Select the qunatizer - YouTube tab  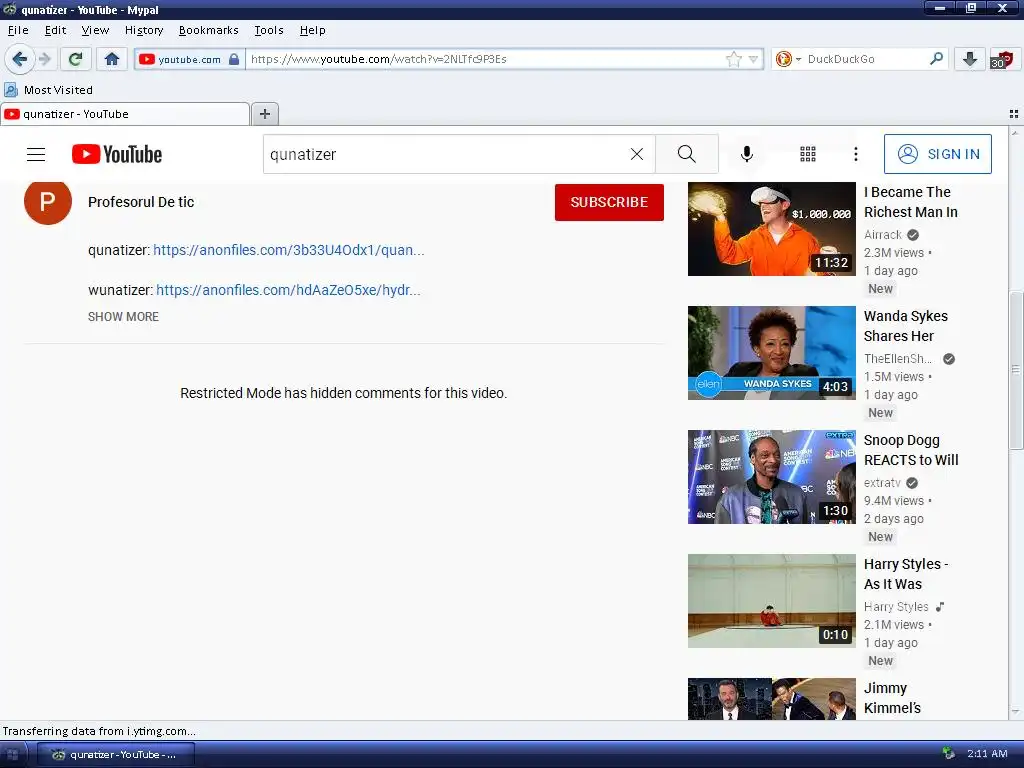(125, 114)
